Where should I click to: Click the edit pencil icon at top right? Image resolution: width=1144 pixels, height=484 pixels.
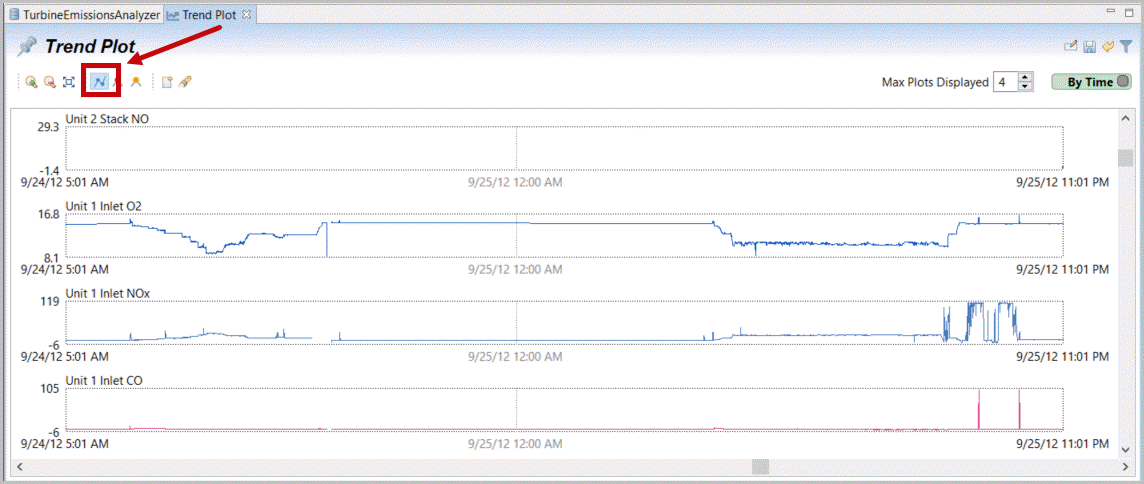pos(1070,47)
